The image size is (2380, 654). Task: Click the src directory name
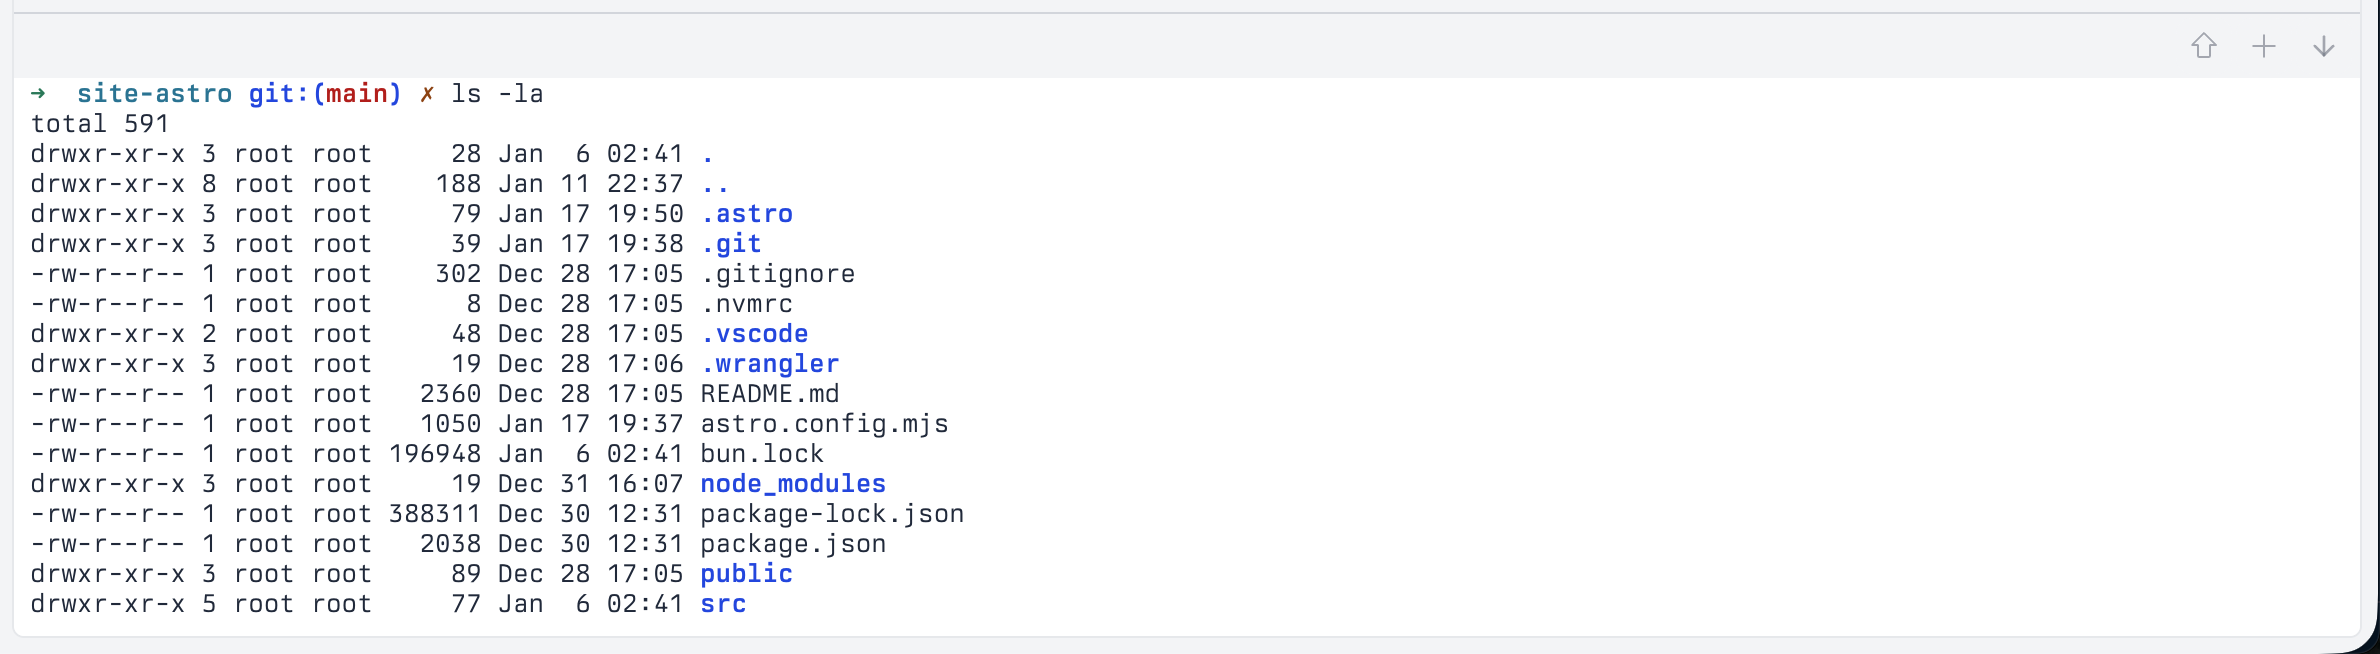pyautogui.click(x=723, y=604)
